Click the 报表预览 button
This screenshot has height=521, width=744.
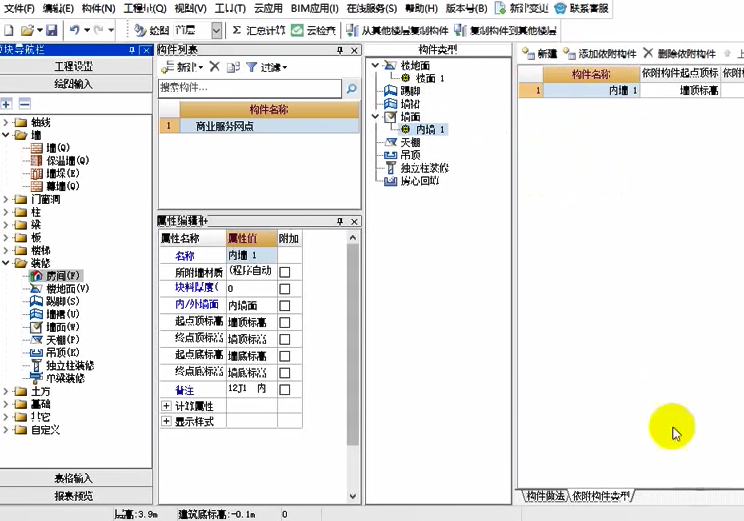(74, 495)
